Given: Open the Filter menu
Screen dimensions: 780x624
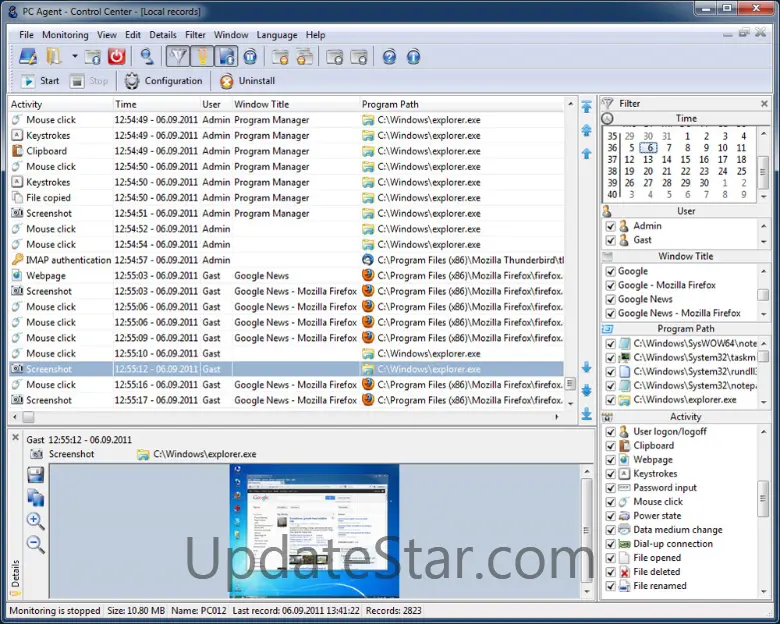Looking at the screenshot, I should (195, 35).
